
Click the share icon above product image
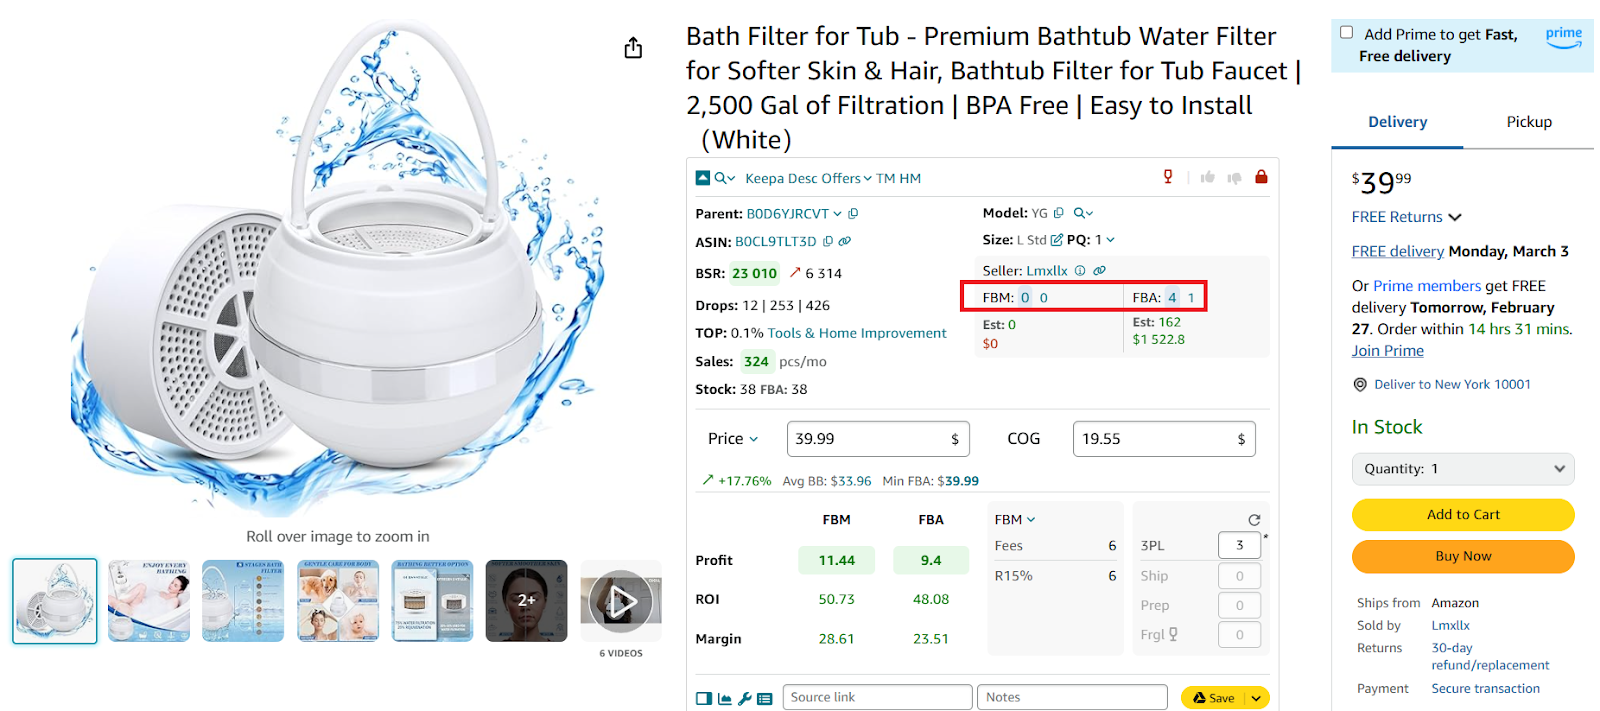[x=633, y=48]
